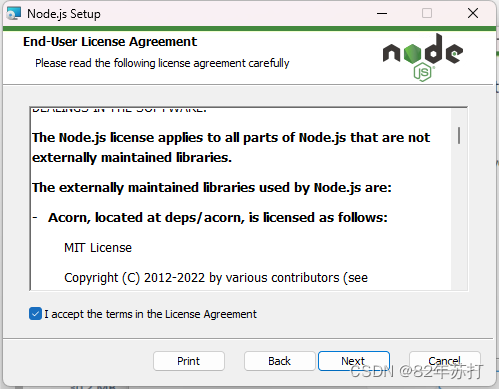499x389 pixels.
Task: Minimize the Node.js Setup window
Action: tap(382, 13)
